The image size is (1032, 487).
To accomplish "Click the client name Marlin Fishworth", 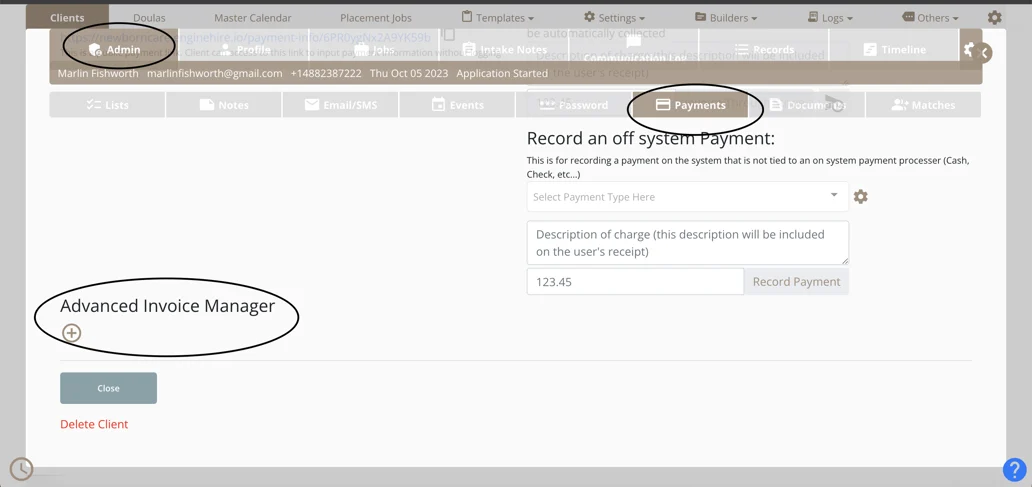I will pos(98,73).
